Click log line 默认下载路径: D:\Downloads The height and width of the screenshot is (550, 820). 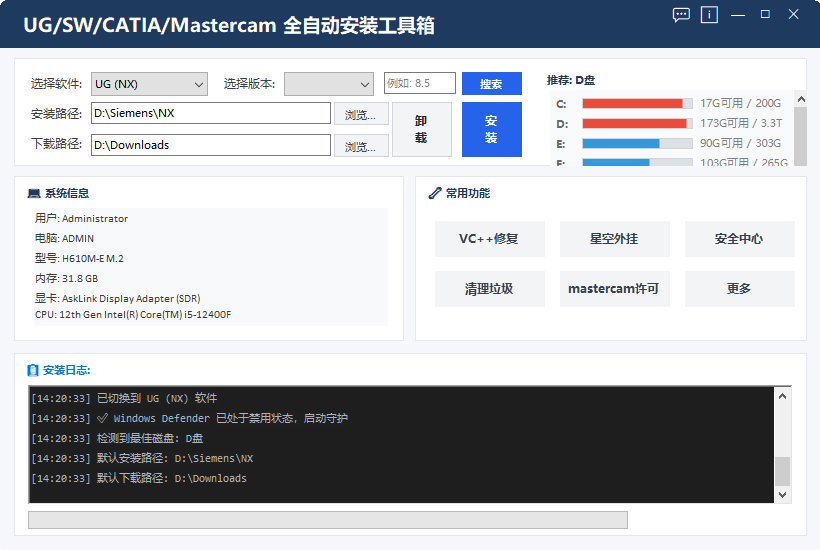pyautogui.click(x=139, y=478)
